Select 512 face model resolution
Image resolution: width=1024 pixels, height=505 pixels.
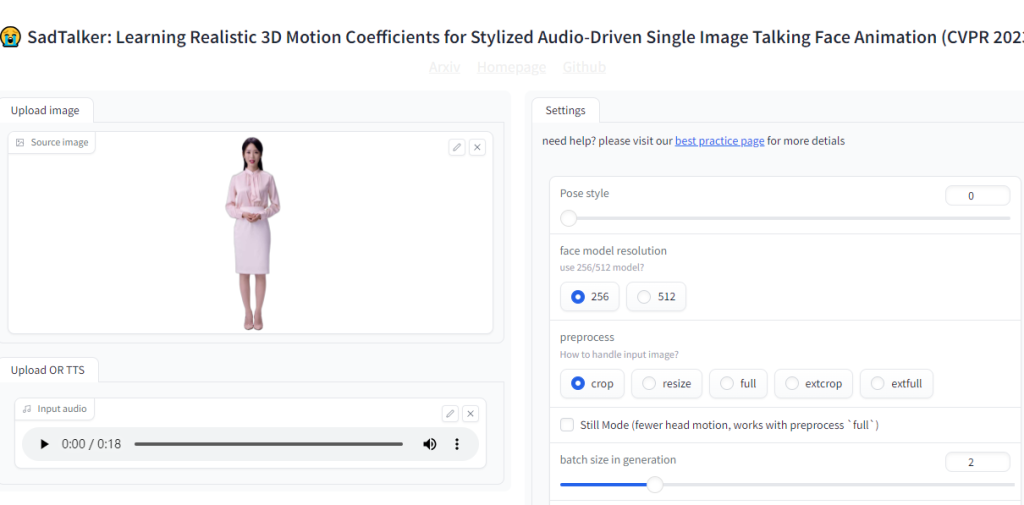[657, 297]
